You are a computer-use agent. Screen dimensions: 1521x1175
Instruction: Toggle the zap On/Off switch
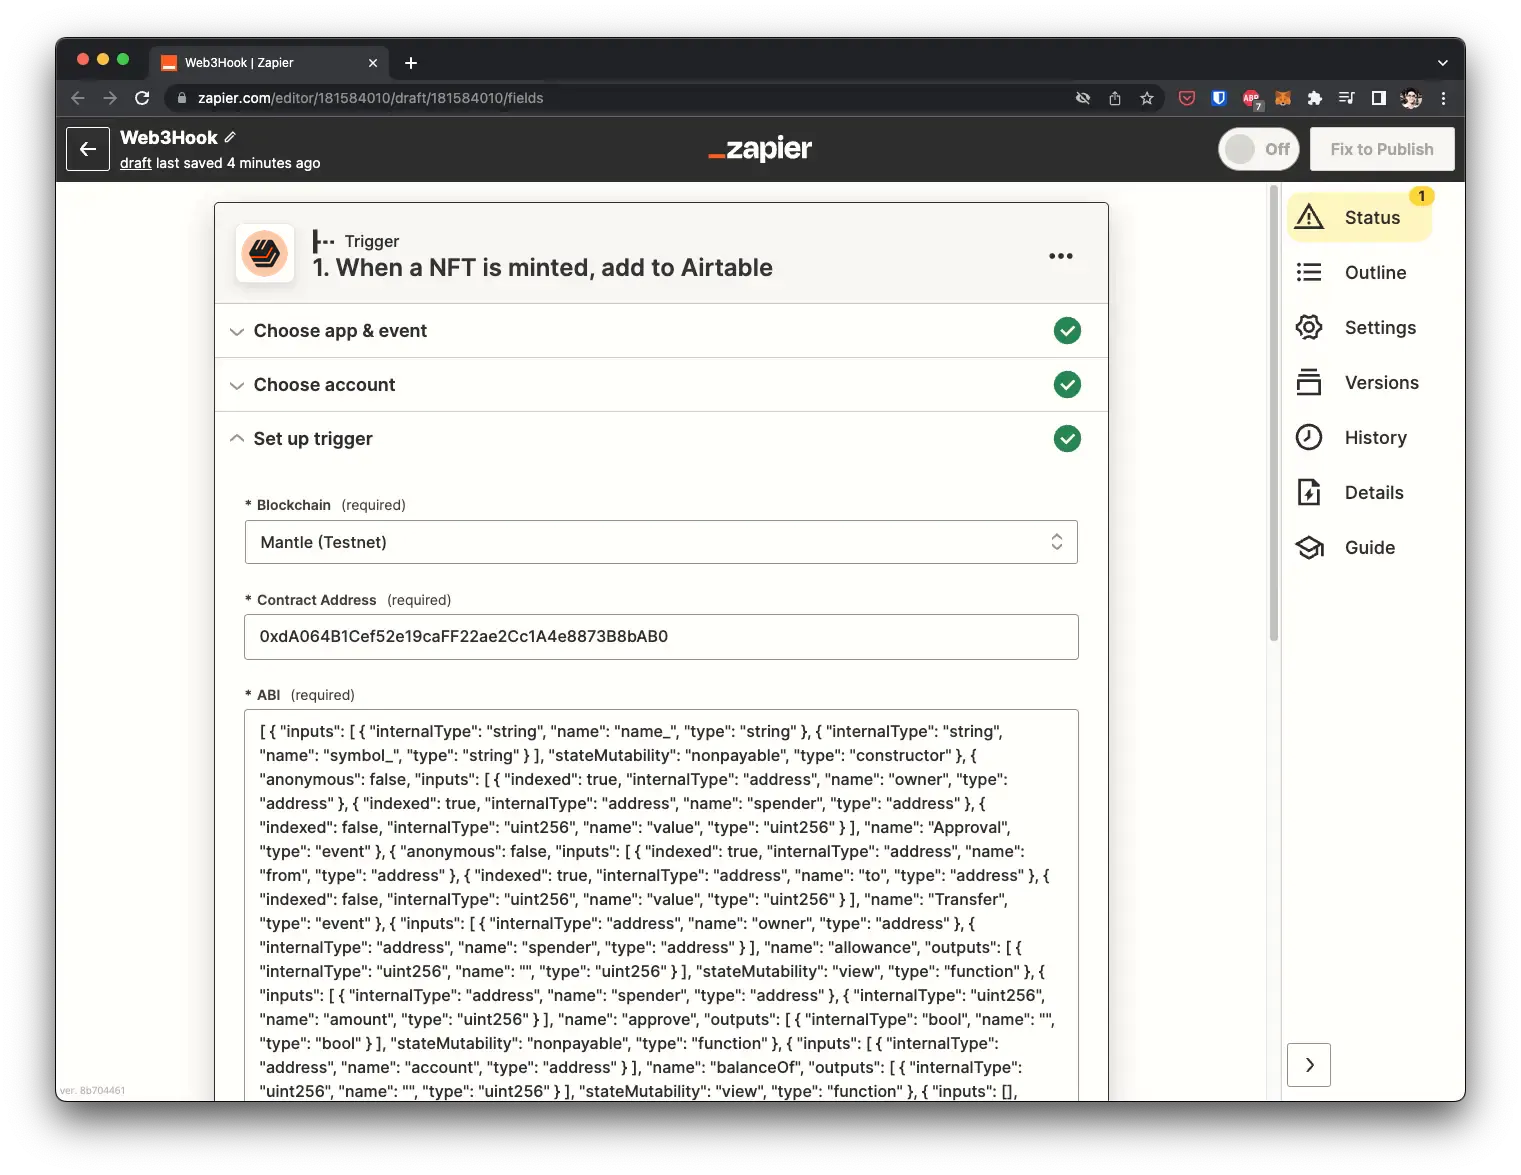tap(1258, 149)
